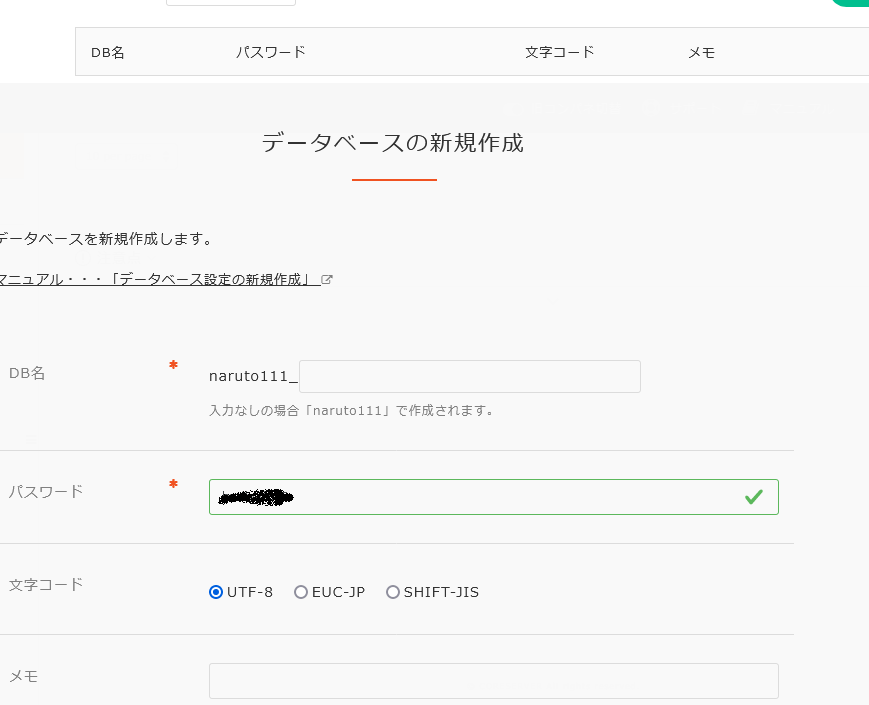Switch encoding to EUC-JP
This screenshot has height=705, width=869.
tap(301, 592)
